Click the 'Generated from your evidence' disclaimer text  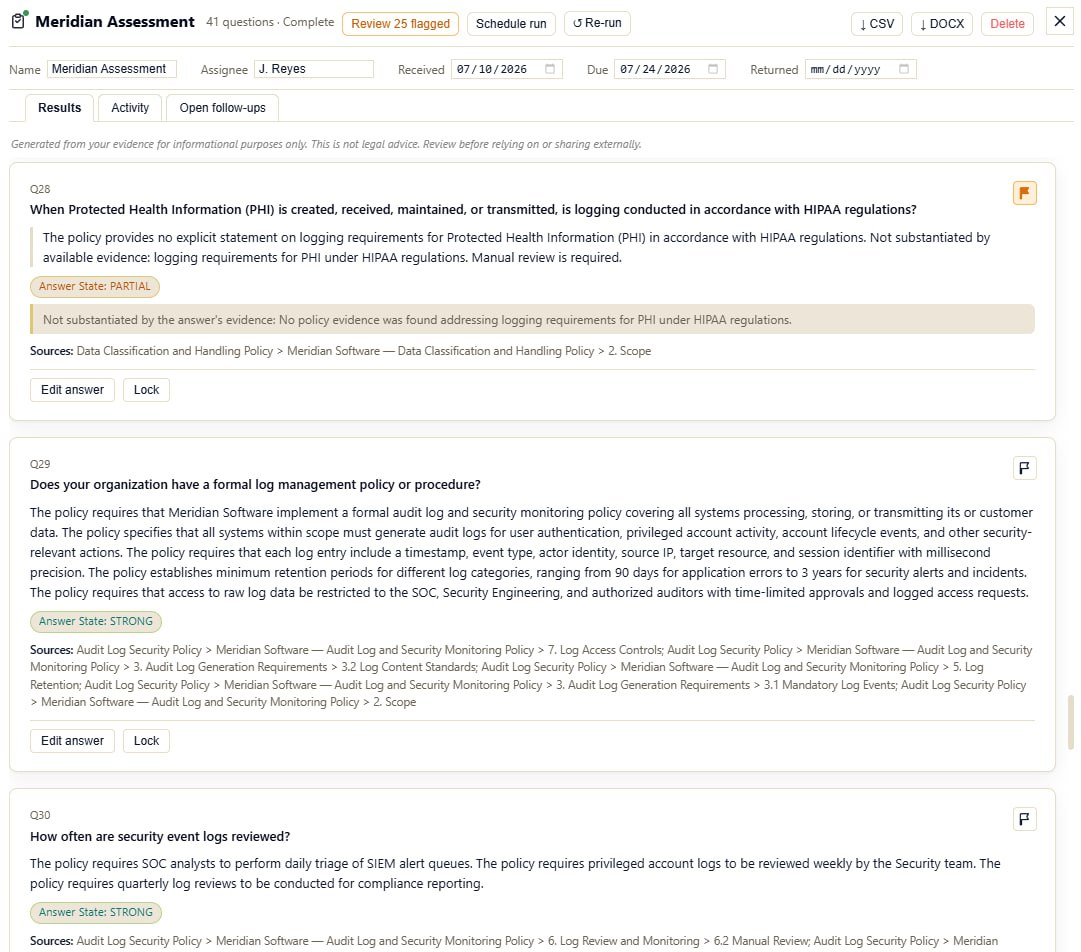[326, 144]
